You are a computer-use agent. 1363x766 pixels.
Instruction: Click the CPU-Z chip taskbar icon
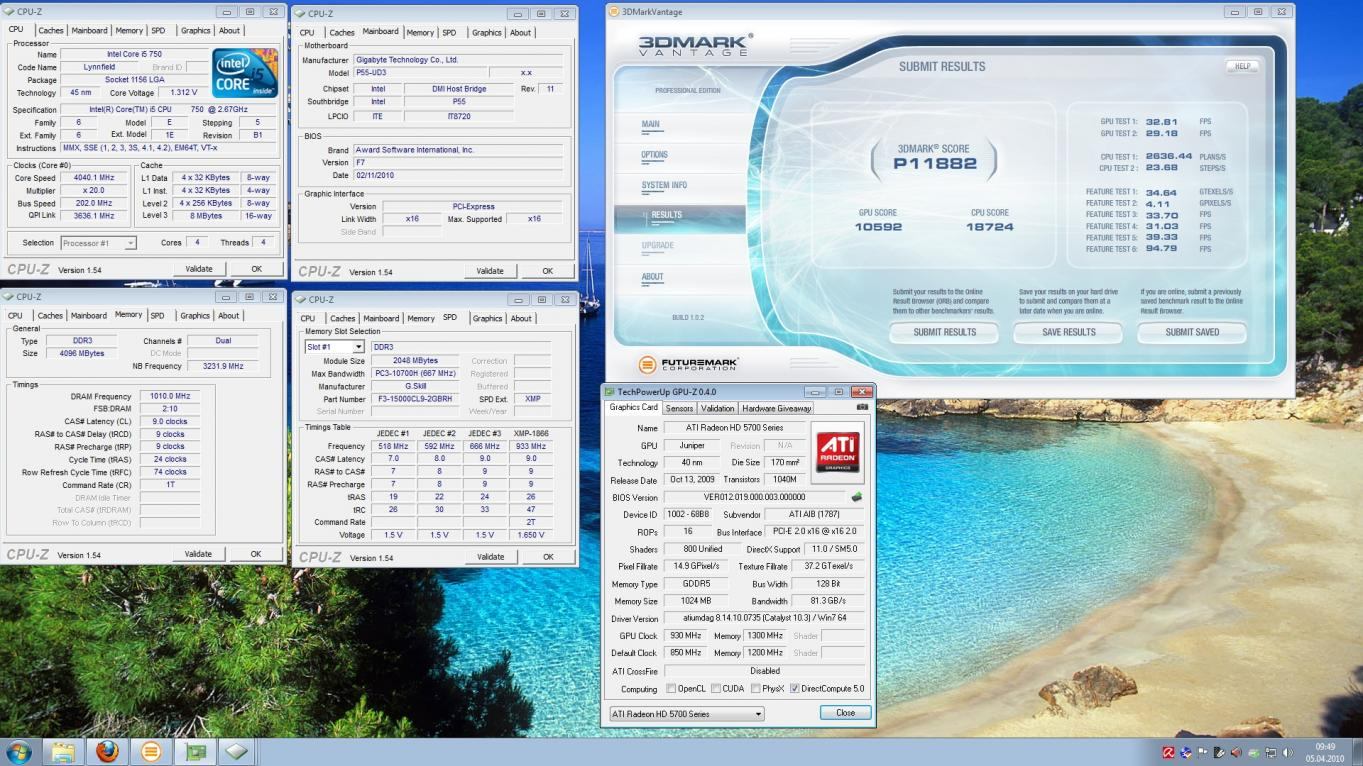pyautogui.click(x=237, y=752)
